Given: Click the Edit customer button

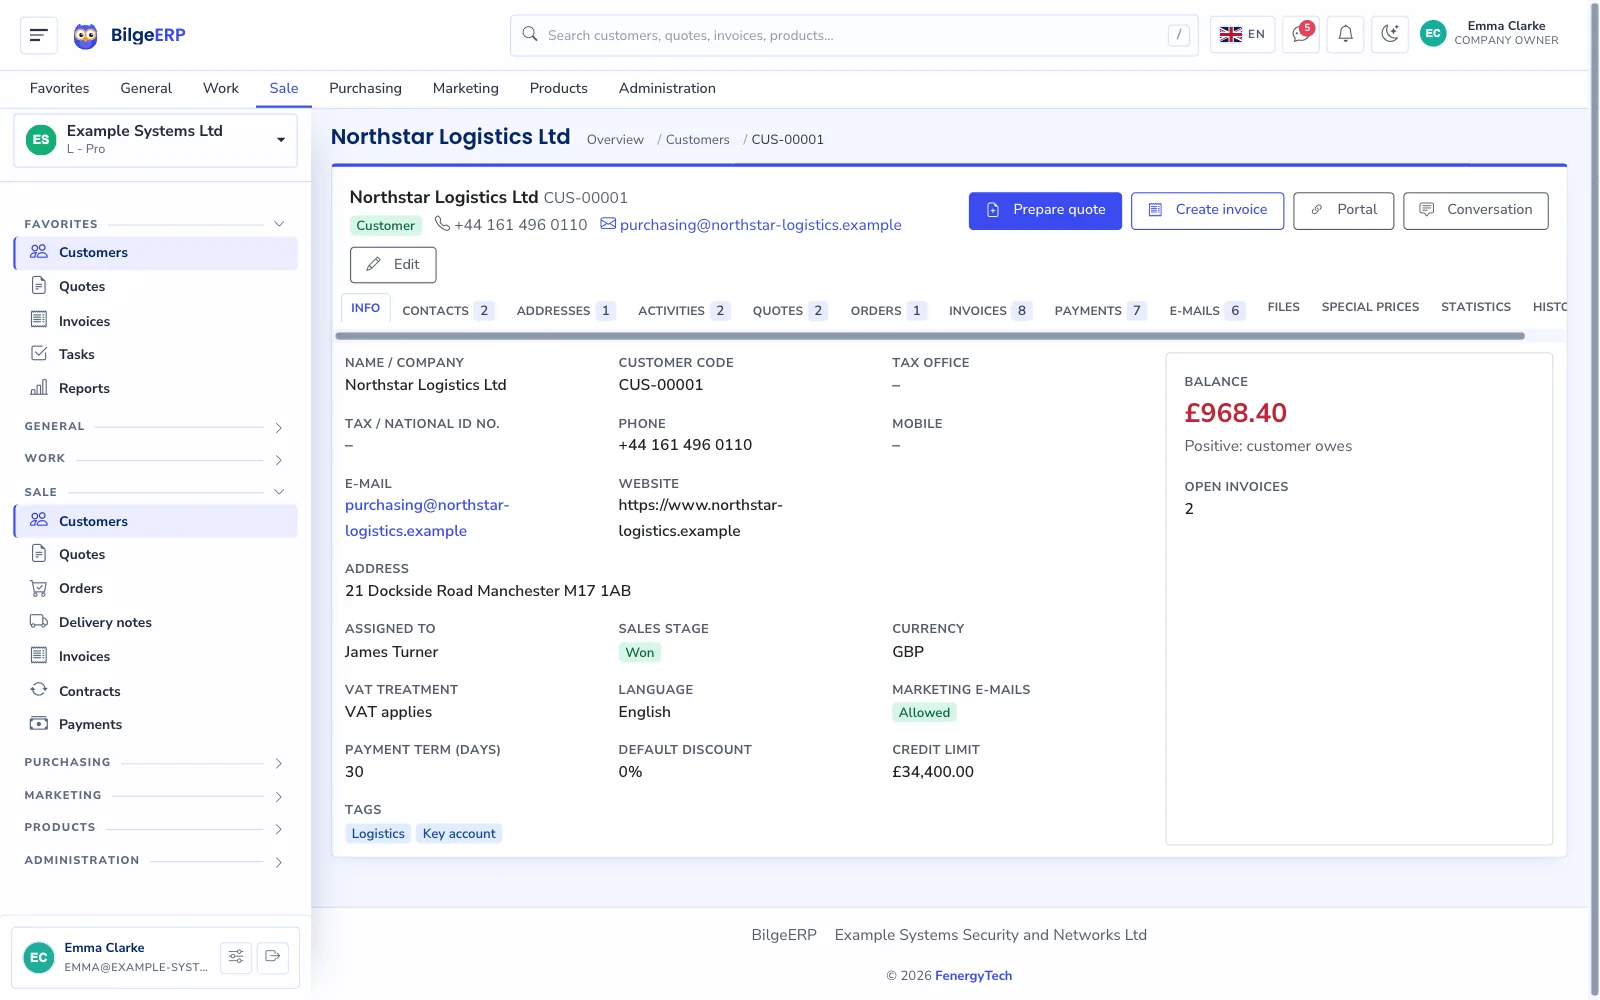Looking at the screenshot, I should [x=393, y=265].
